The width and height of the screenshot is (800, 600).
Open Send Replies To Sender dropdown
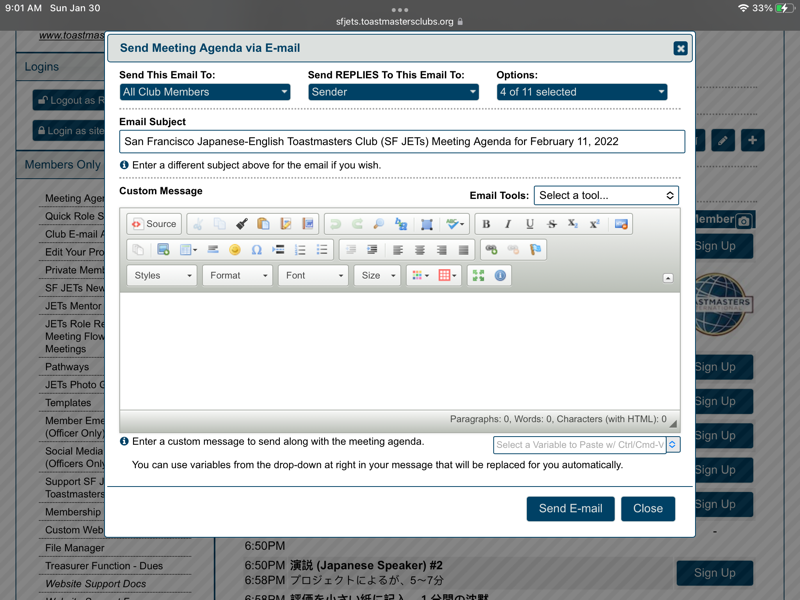coord(393,92)
